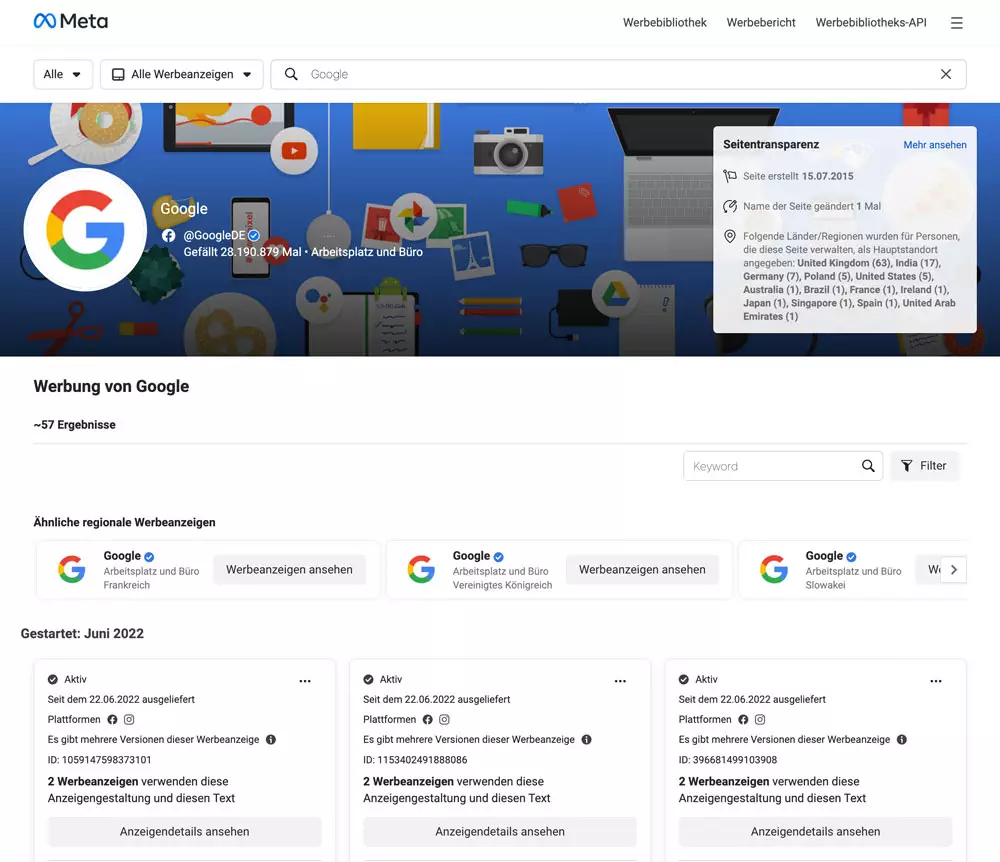The image size is (1000, 862).
Task: Click Google logo in the Frankreich card
Action: click(x=71, y=569)
